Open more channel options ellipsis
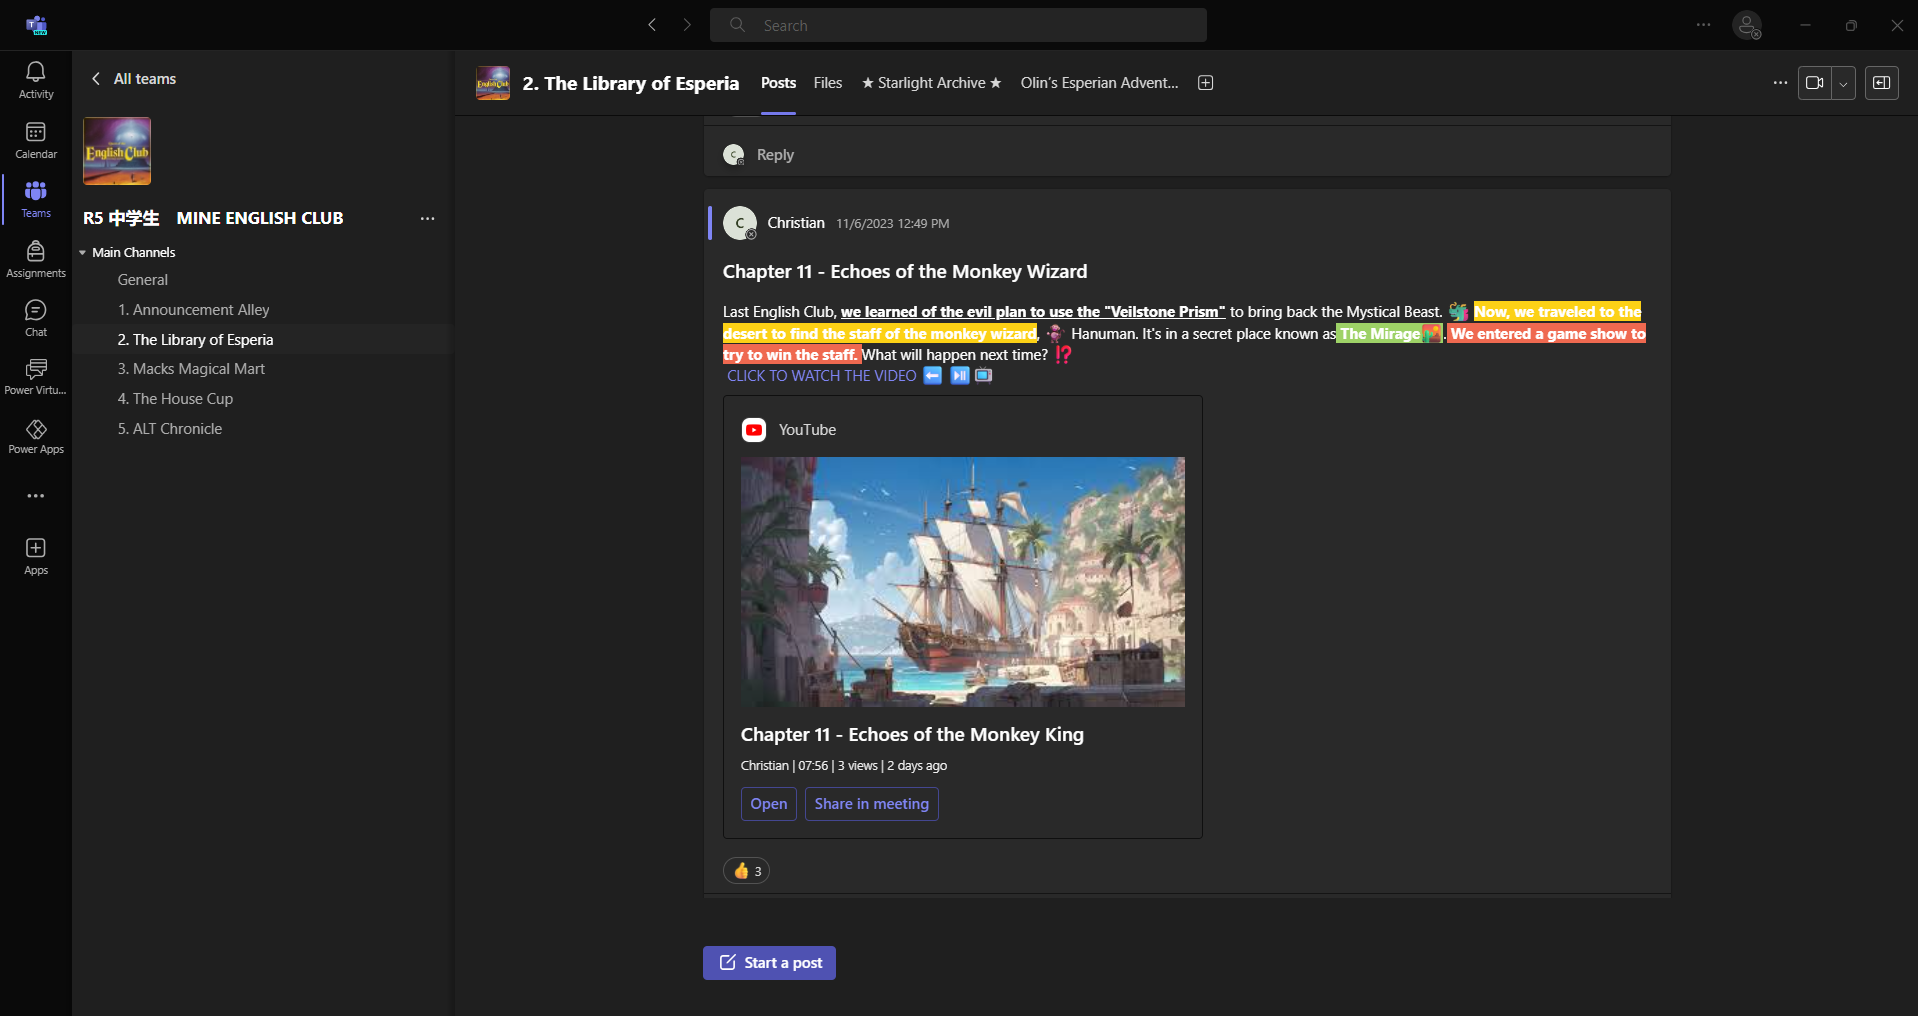 point(1780,83)
